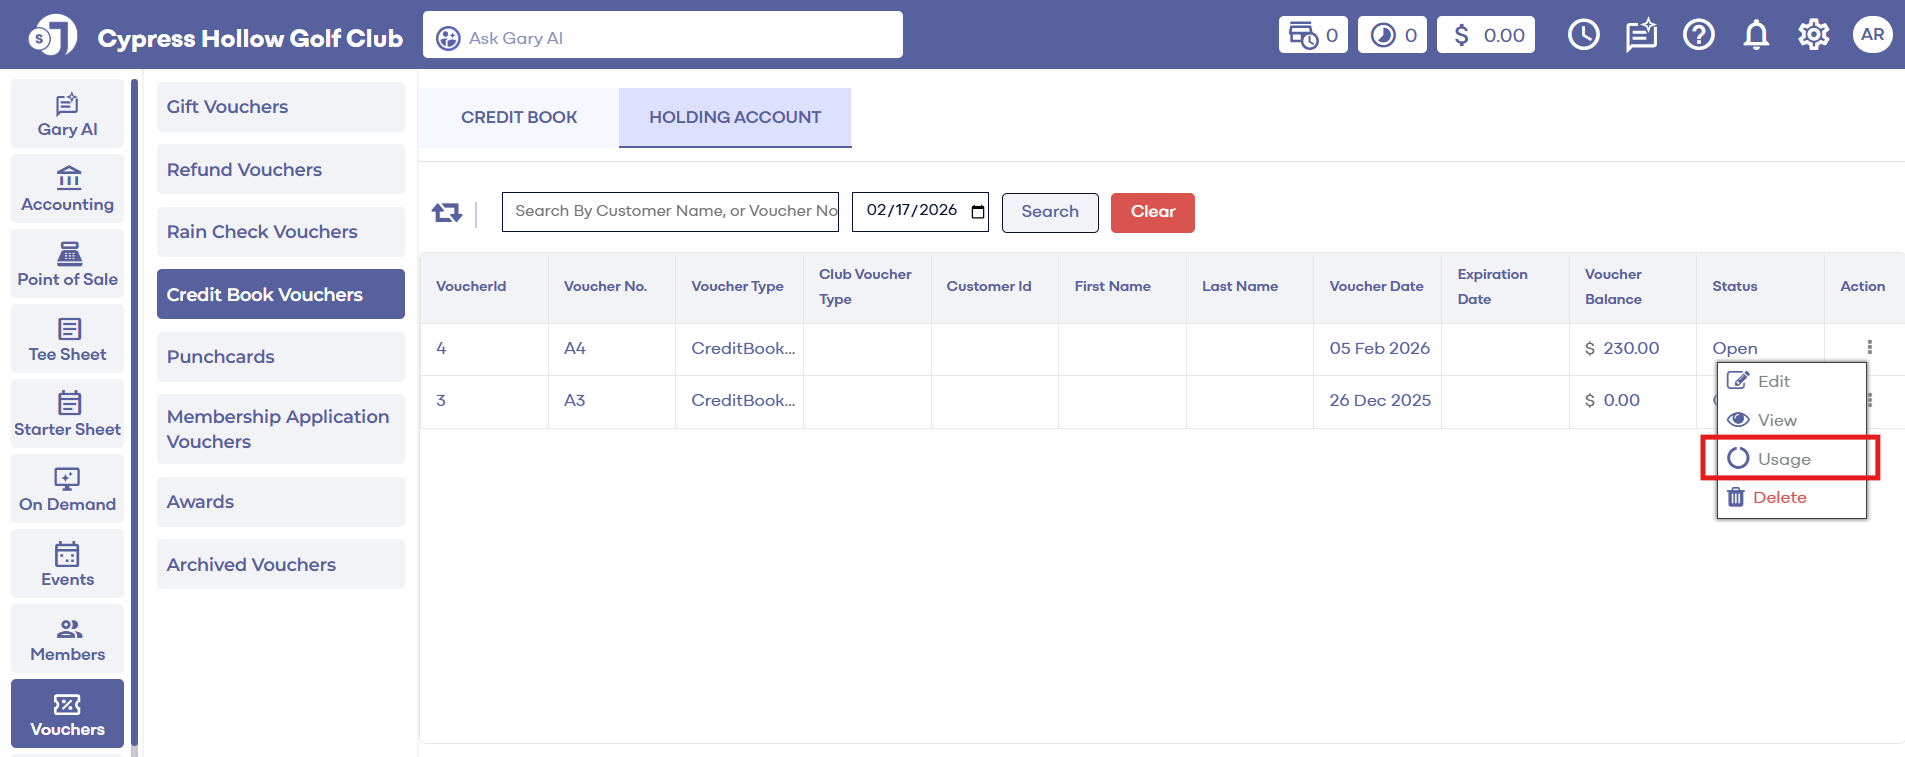Screen dimensions: 1905x757
Task: Open the date picker calendar icon
Action: pyautogui.click(x=977, y=212)
